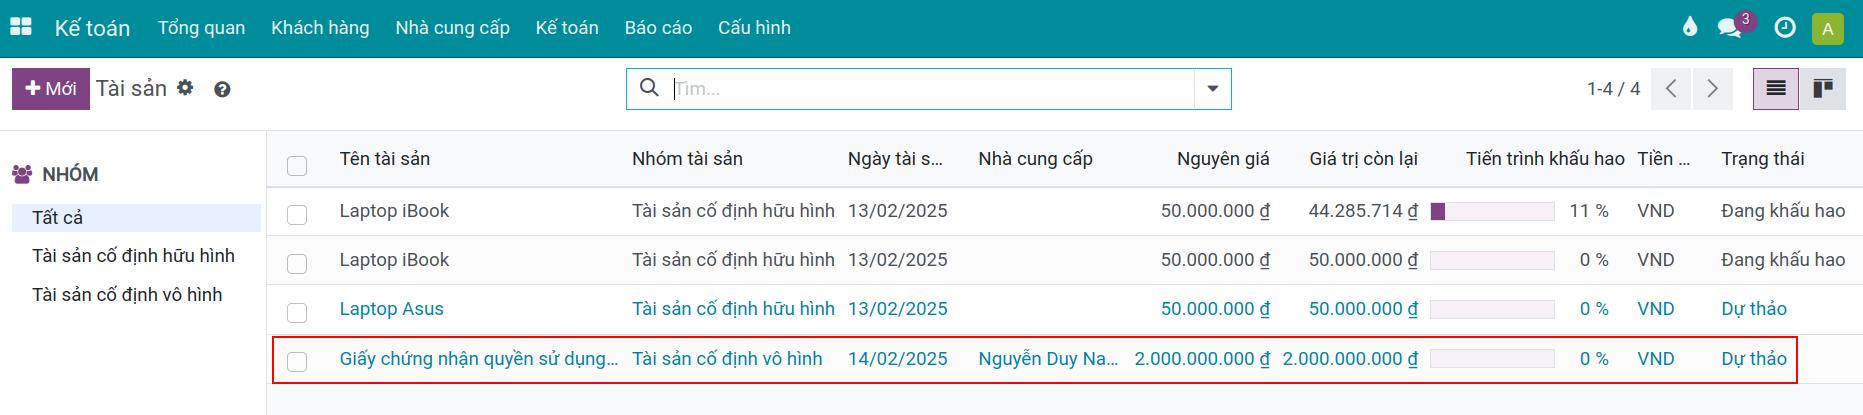1863x415 pixels.
Task: Click the search magnifier icon
Action: pos(649,88)
